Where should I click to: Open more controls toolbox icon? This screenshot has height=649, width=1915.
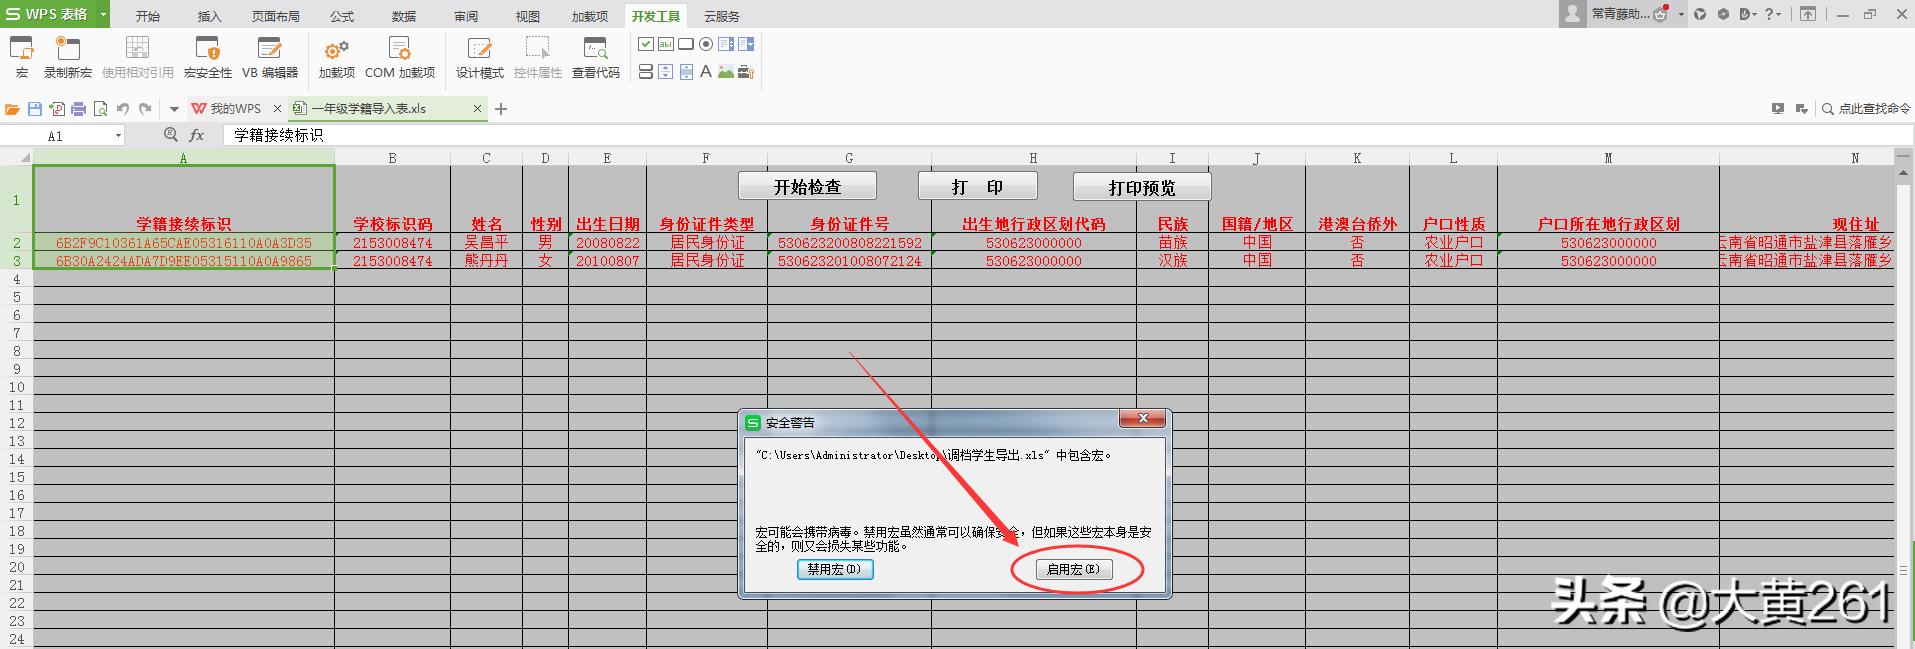click(746, 72)
